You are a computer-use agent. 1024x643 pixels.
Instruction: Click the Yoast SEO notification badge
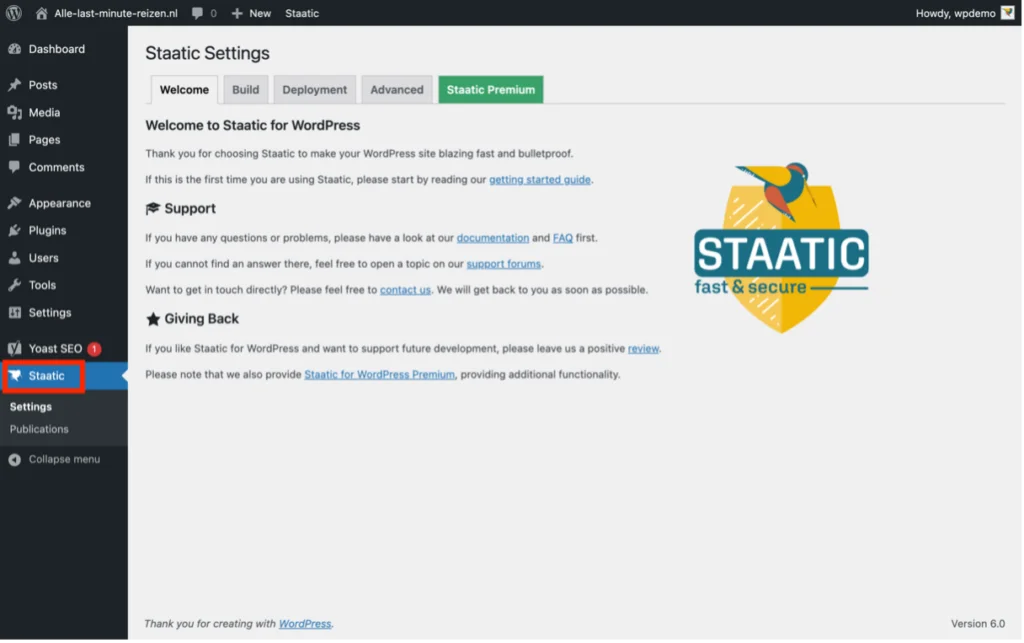pyautogui.click(x=94, y=349)
